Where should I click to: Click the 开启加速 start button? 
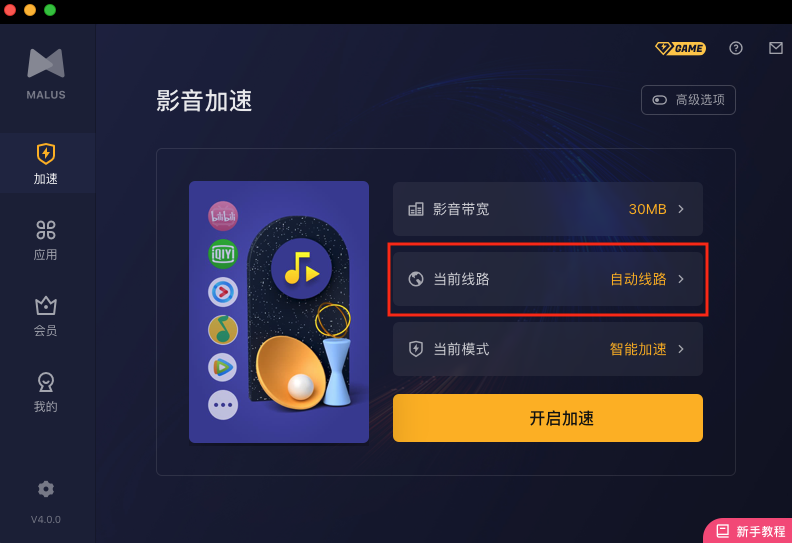pos(548,418)
